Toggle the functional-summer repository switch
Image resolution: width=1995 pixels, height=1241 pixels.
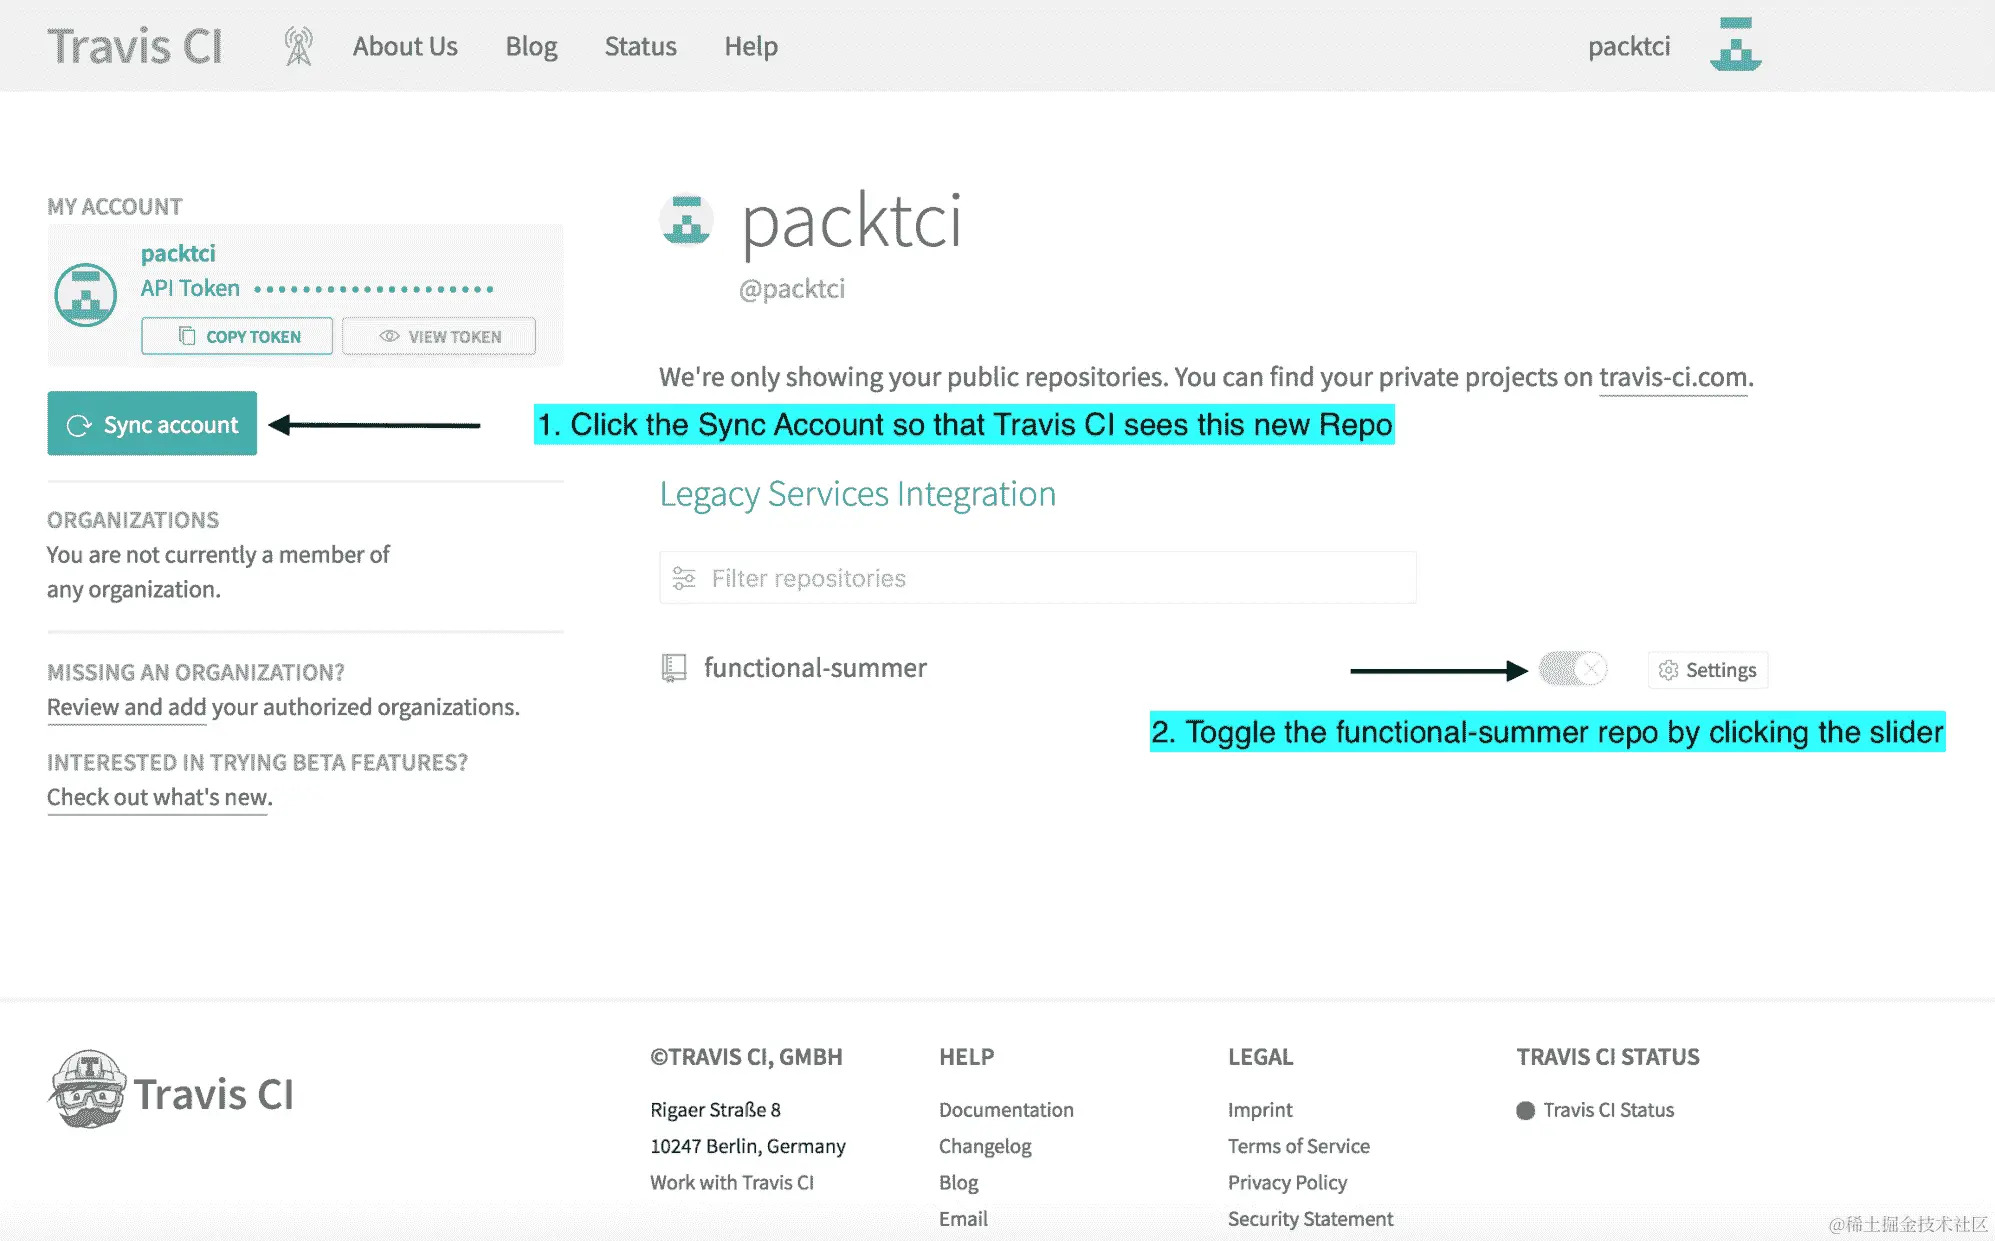pos(1572,668)
